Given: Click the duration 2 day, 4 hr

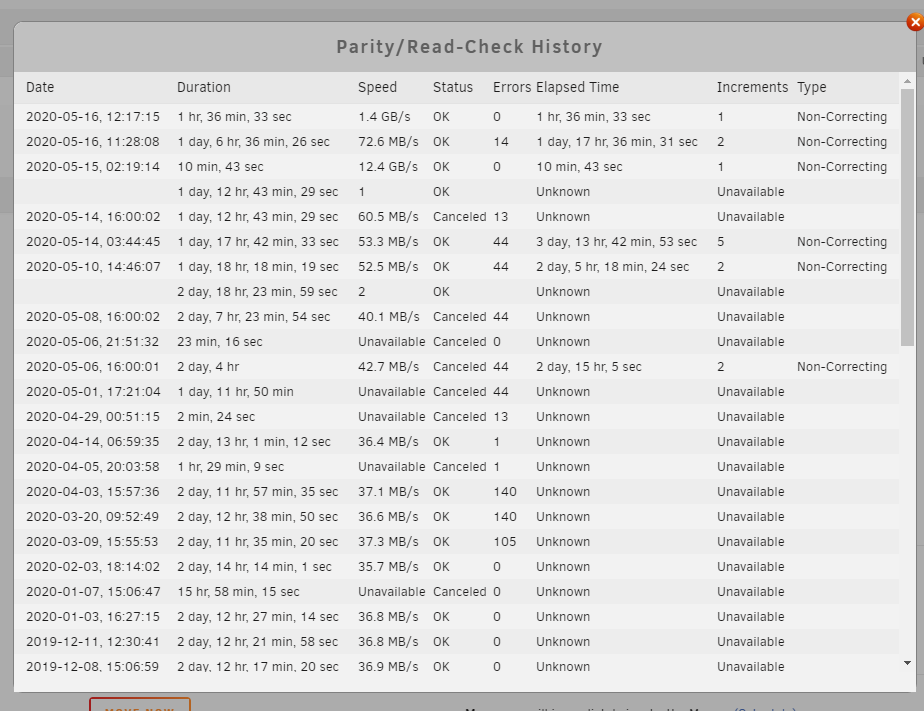Looking at the screenshot, I should 208,366.
